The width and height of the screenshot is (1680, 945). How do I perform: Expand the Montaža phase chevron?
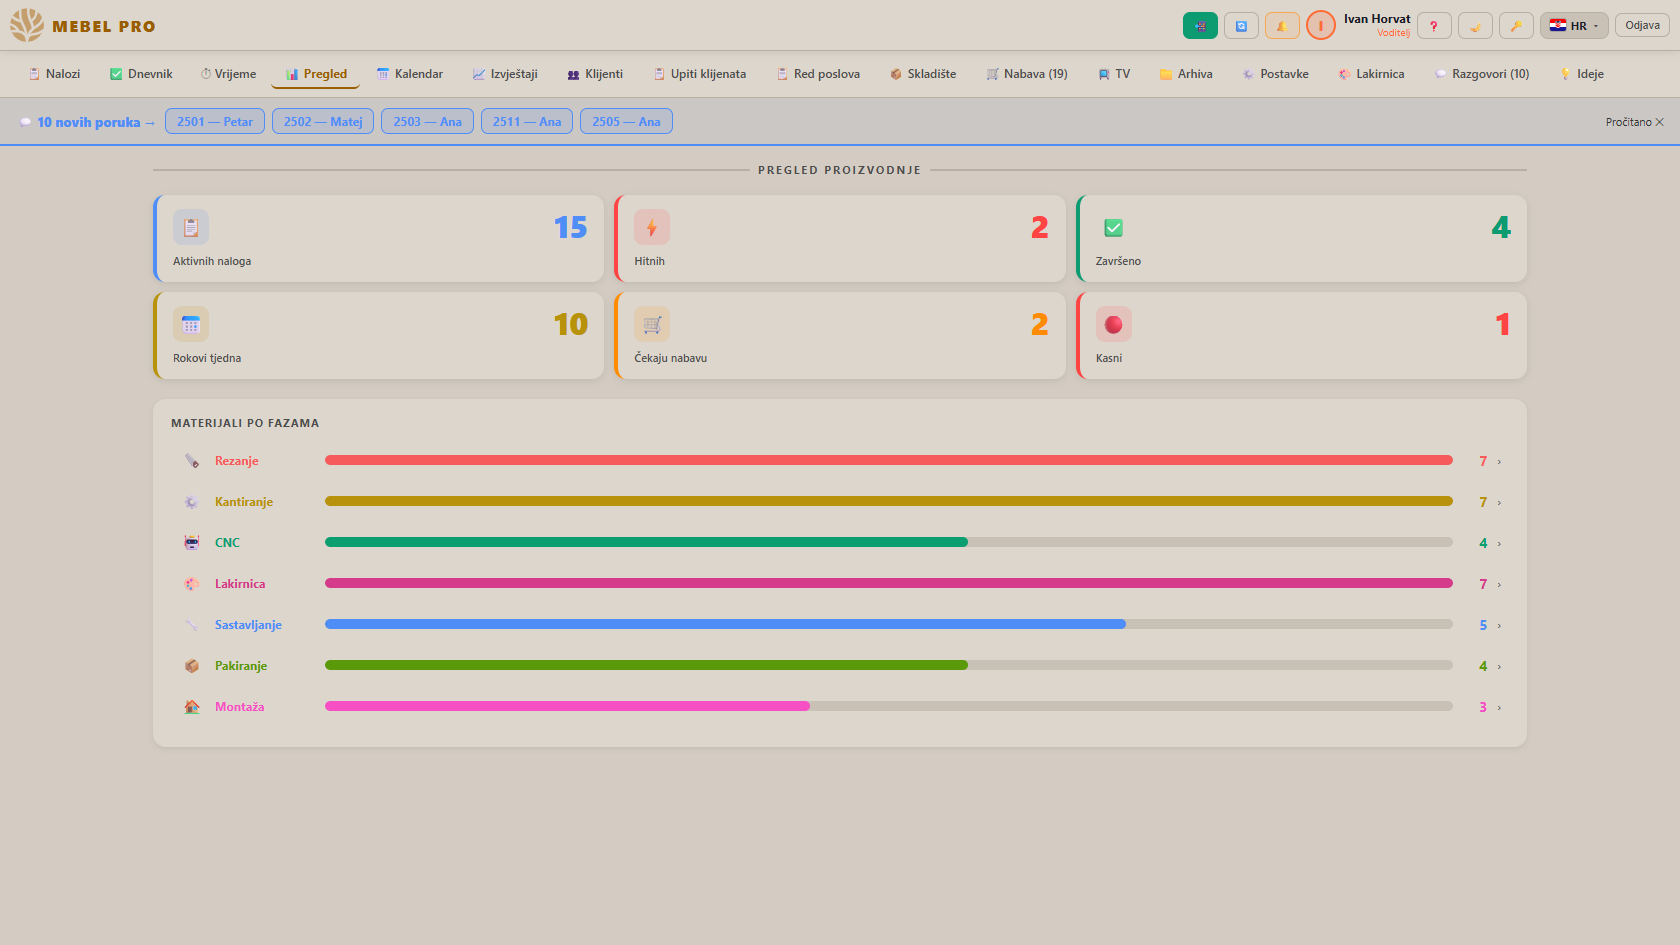click(1499, 708)
